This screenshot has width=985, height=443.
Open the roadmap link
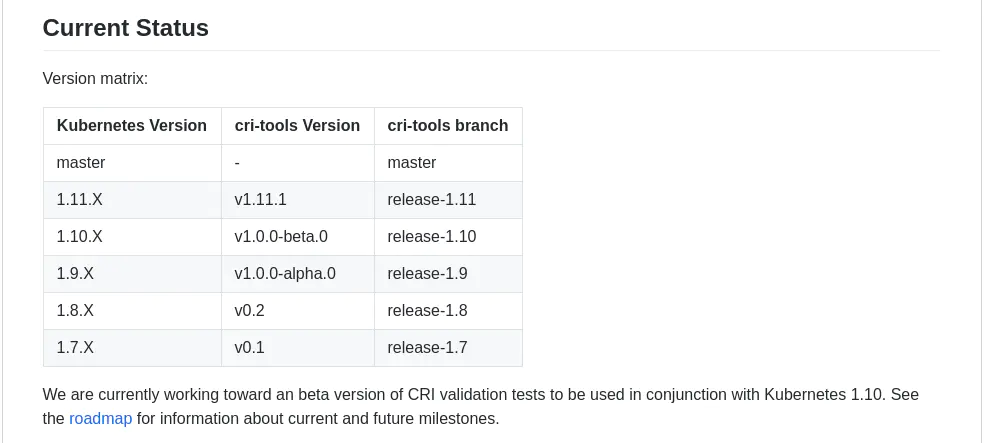[100, 419]
